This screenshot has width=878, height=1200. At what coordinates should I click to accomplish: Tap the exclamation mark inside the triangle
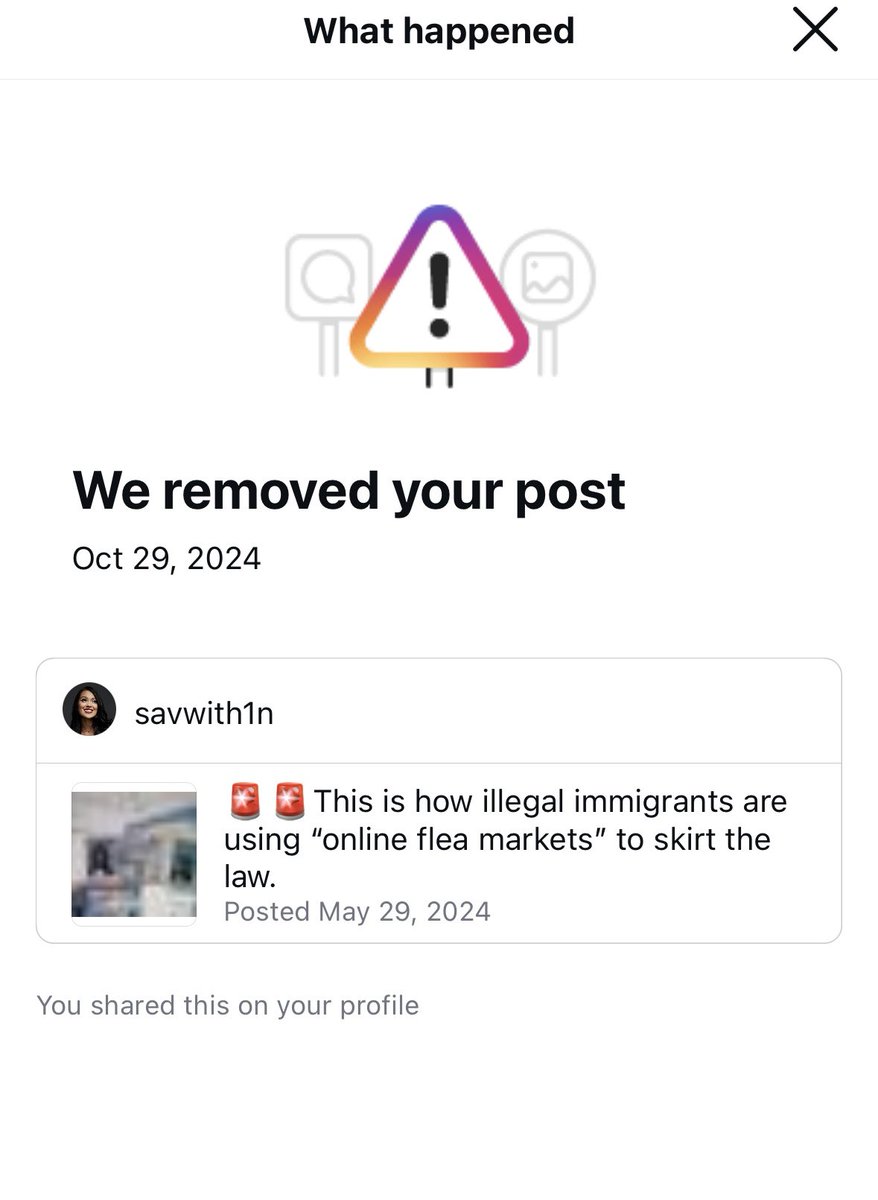pos(438,294)
